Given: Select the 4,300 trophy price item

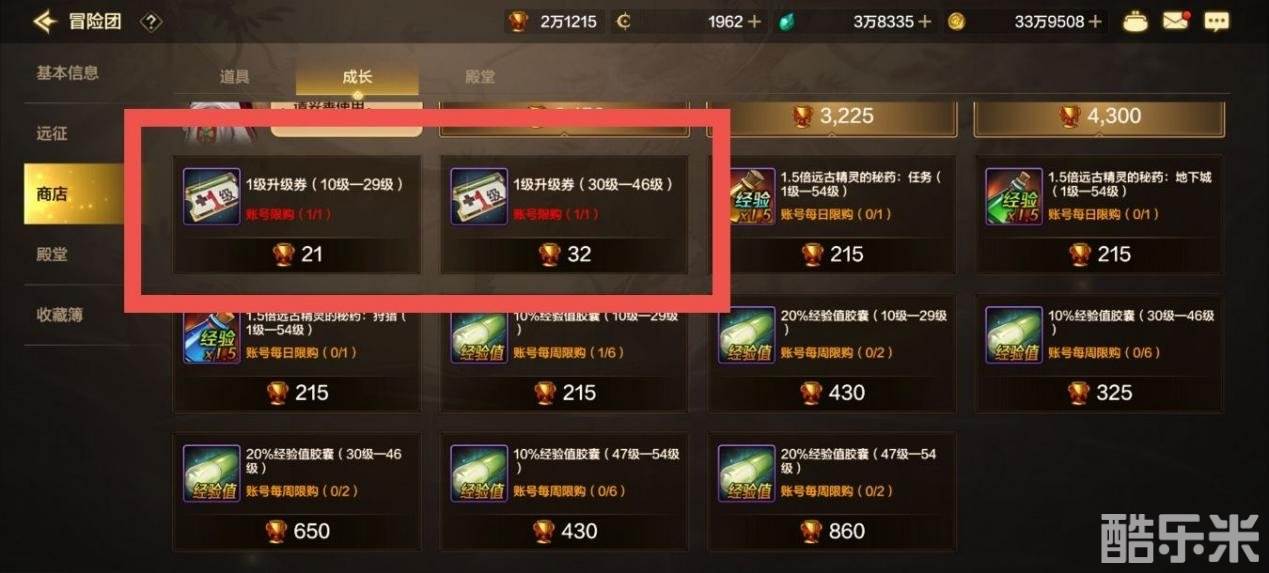Looking at the screenshot, I should [x=1100, y=117].
